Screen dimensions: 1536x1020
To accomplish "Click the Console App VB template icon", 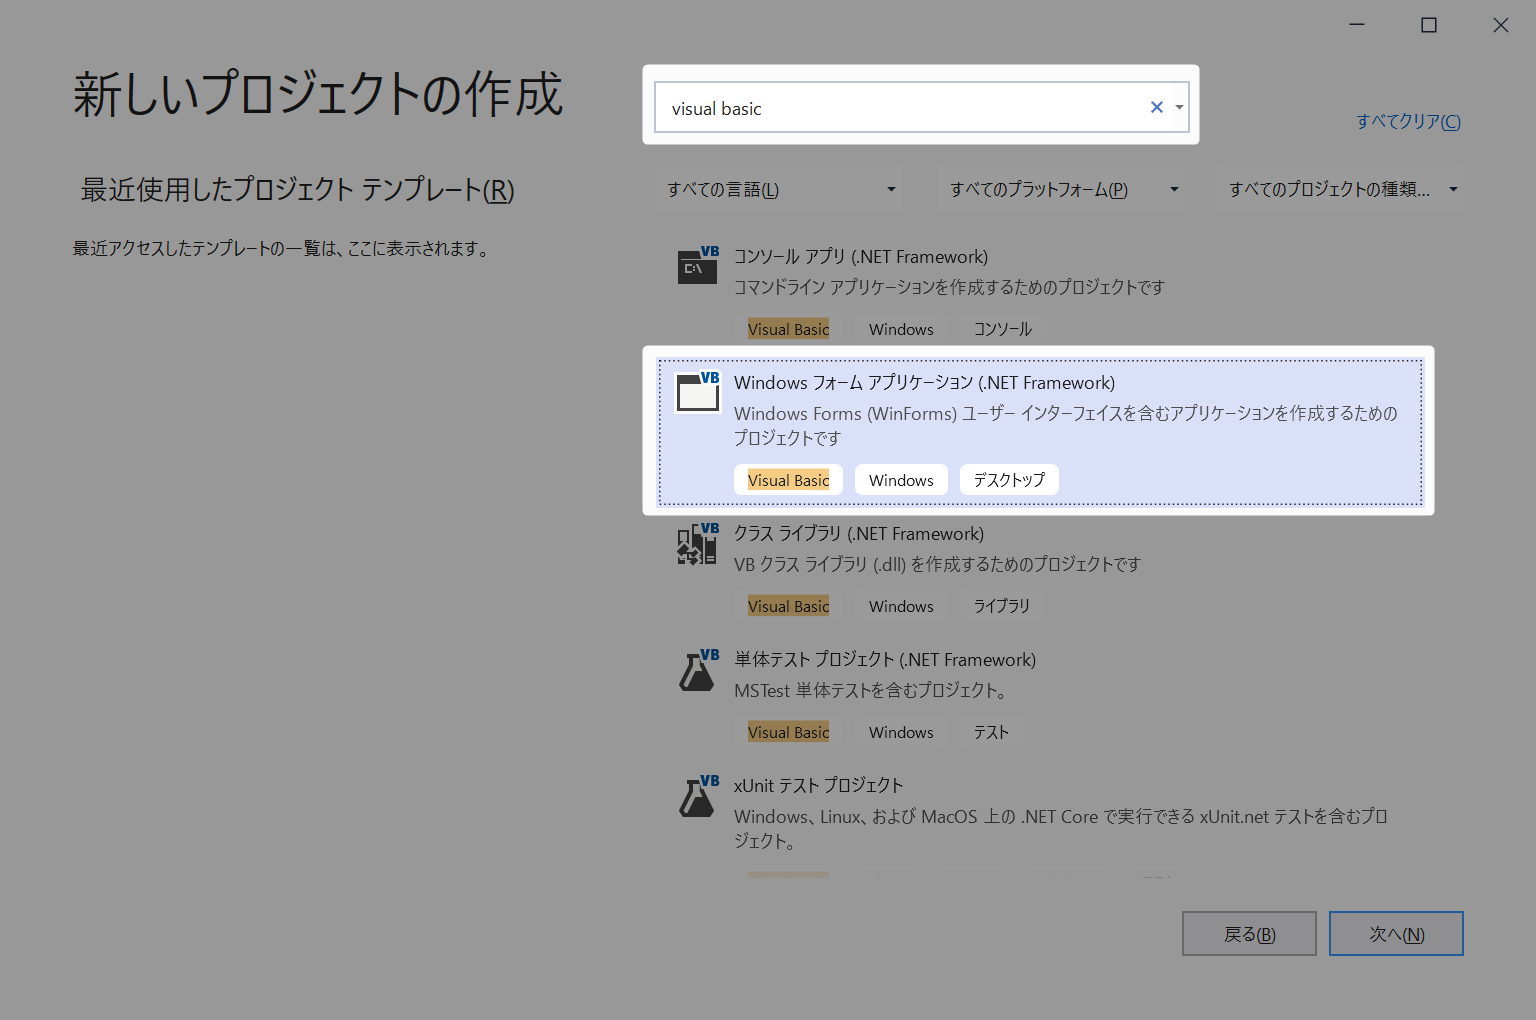I will pyautogui.click(x=698, y=266).
